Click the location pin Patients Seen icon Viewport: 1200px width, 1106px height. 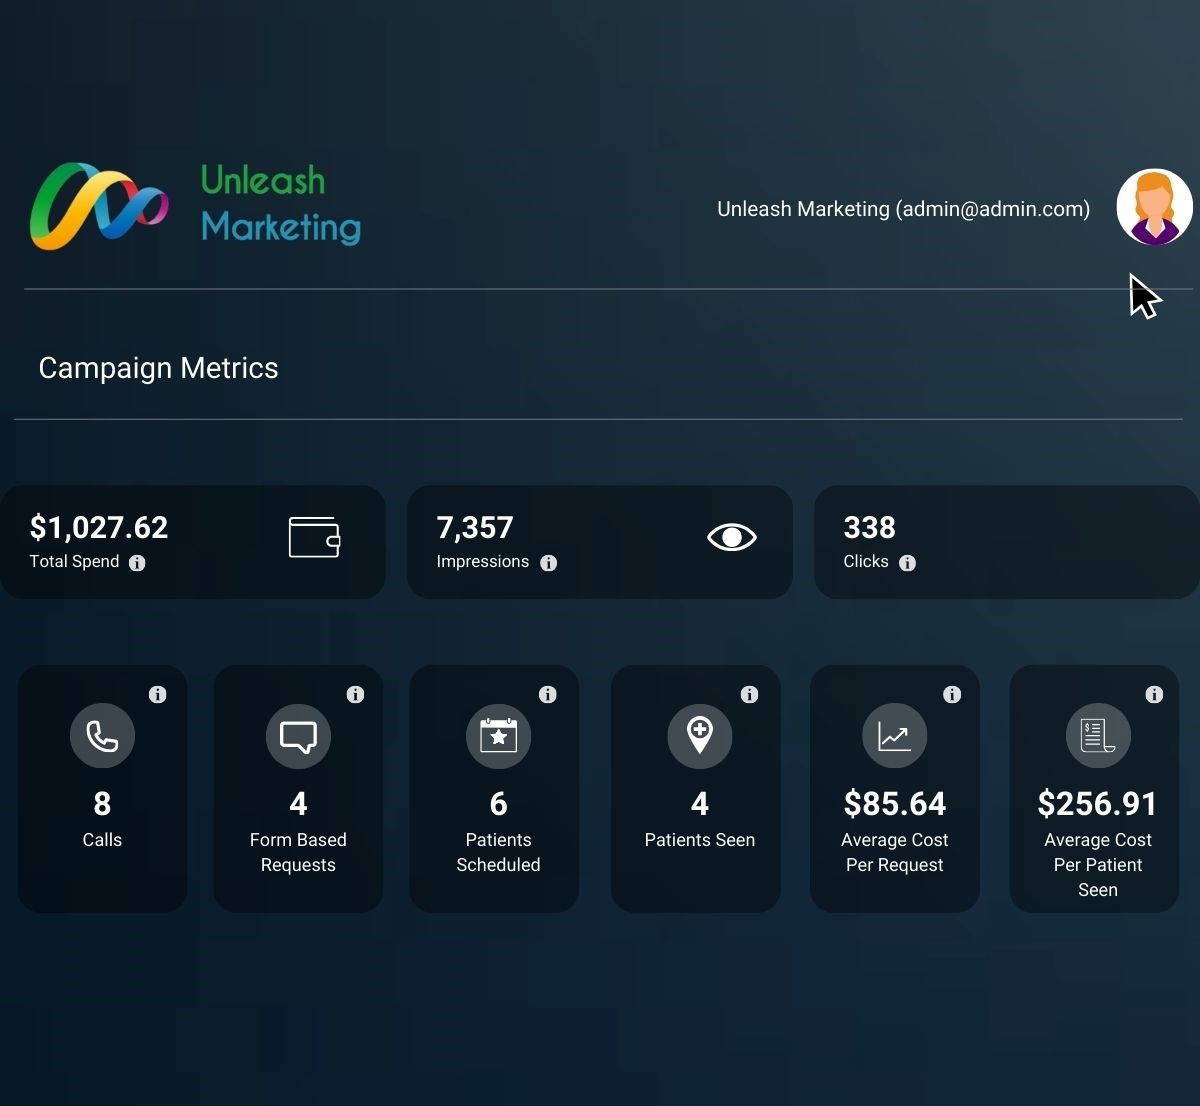click(700, 736)
